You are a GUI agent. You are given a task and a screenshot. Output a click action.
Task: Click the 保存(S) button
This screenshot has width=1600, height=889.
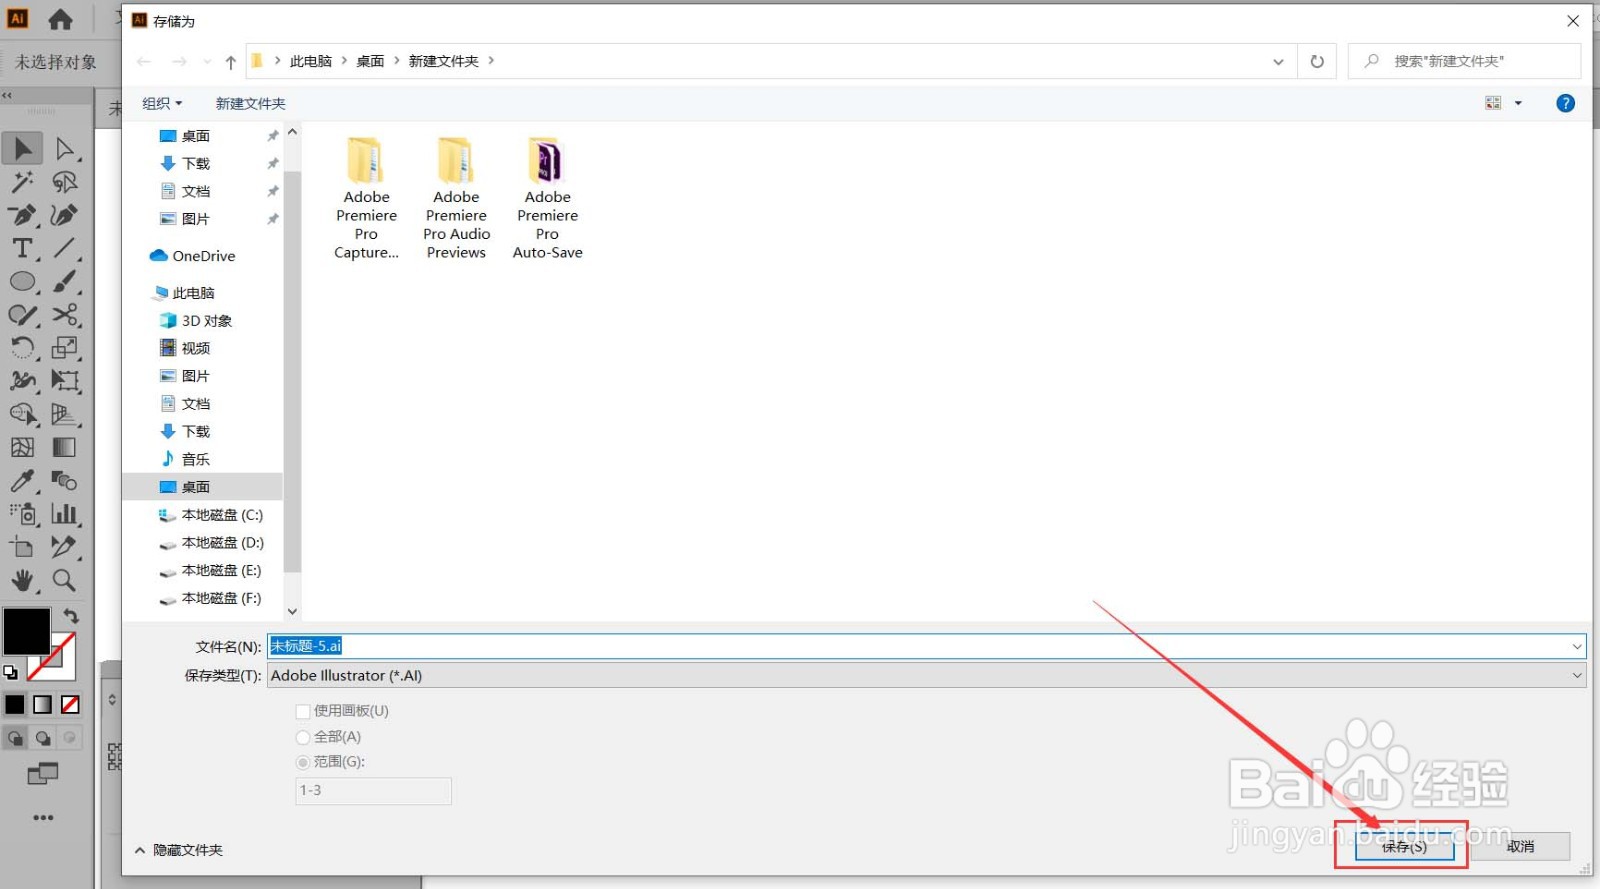coord(1405,847)
